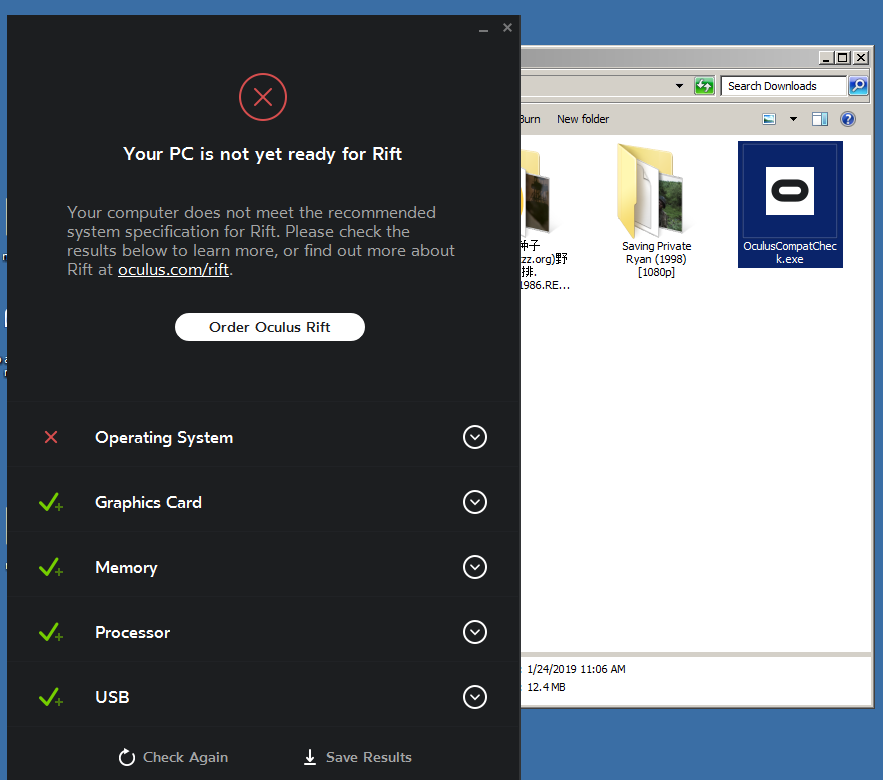Close the Downloads Explorer window

[x=861, y=58]
